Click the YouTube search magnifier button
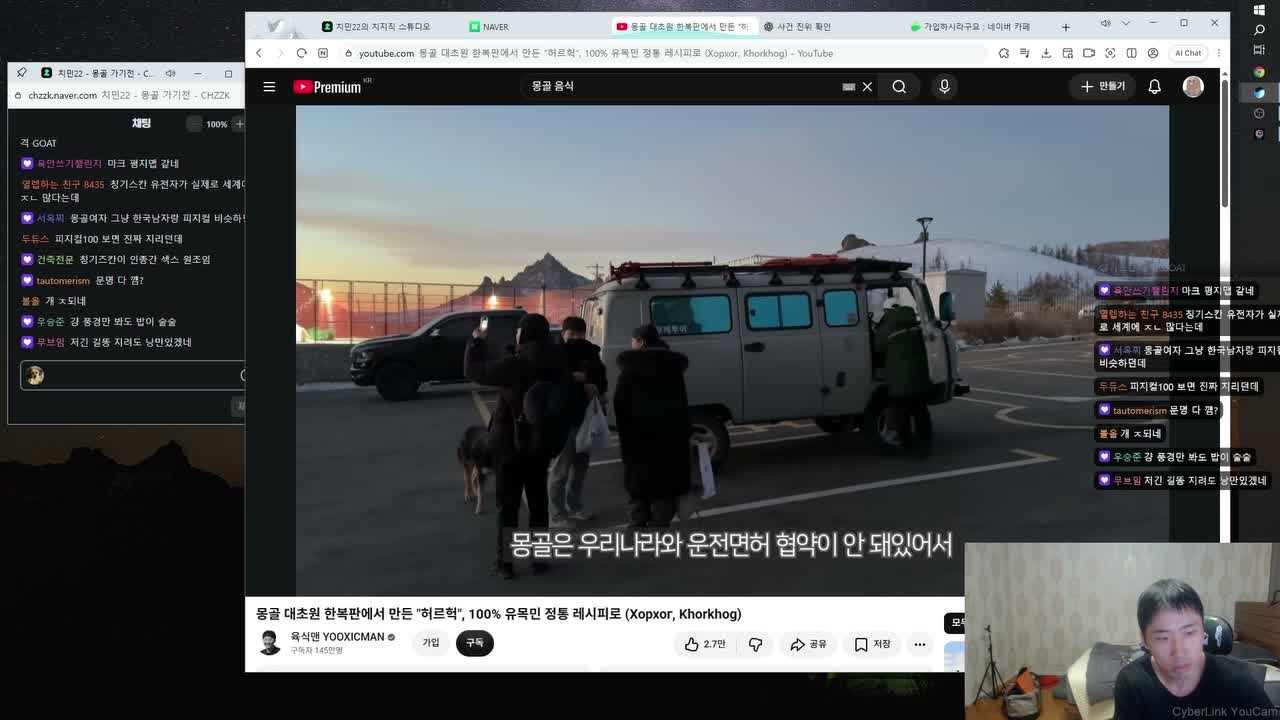Viewport: 1280px width, 720px height. [899, 87]
